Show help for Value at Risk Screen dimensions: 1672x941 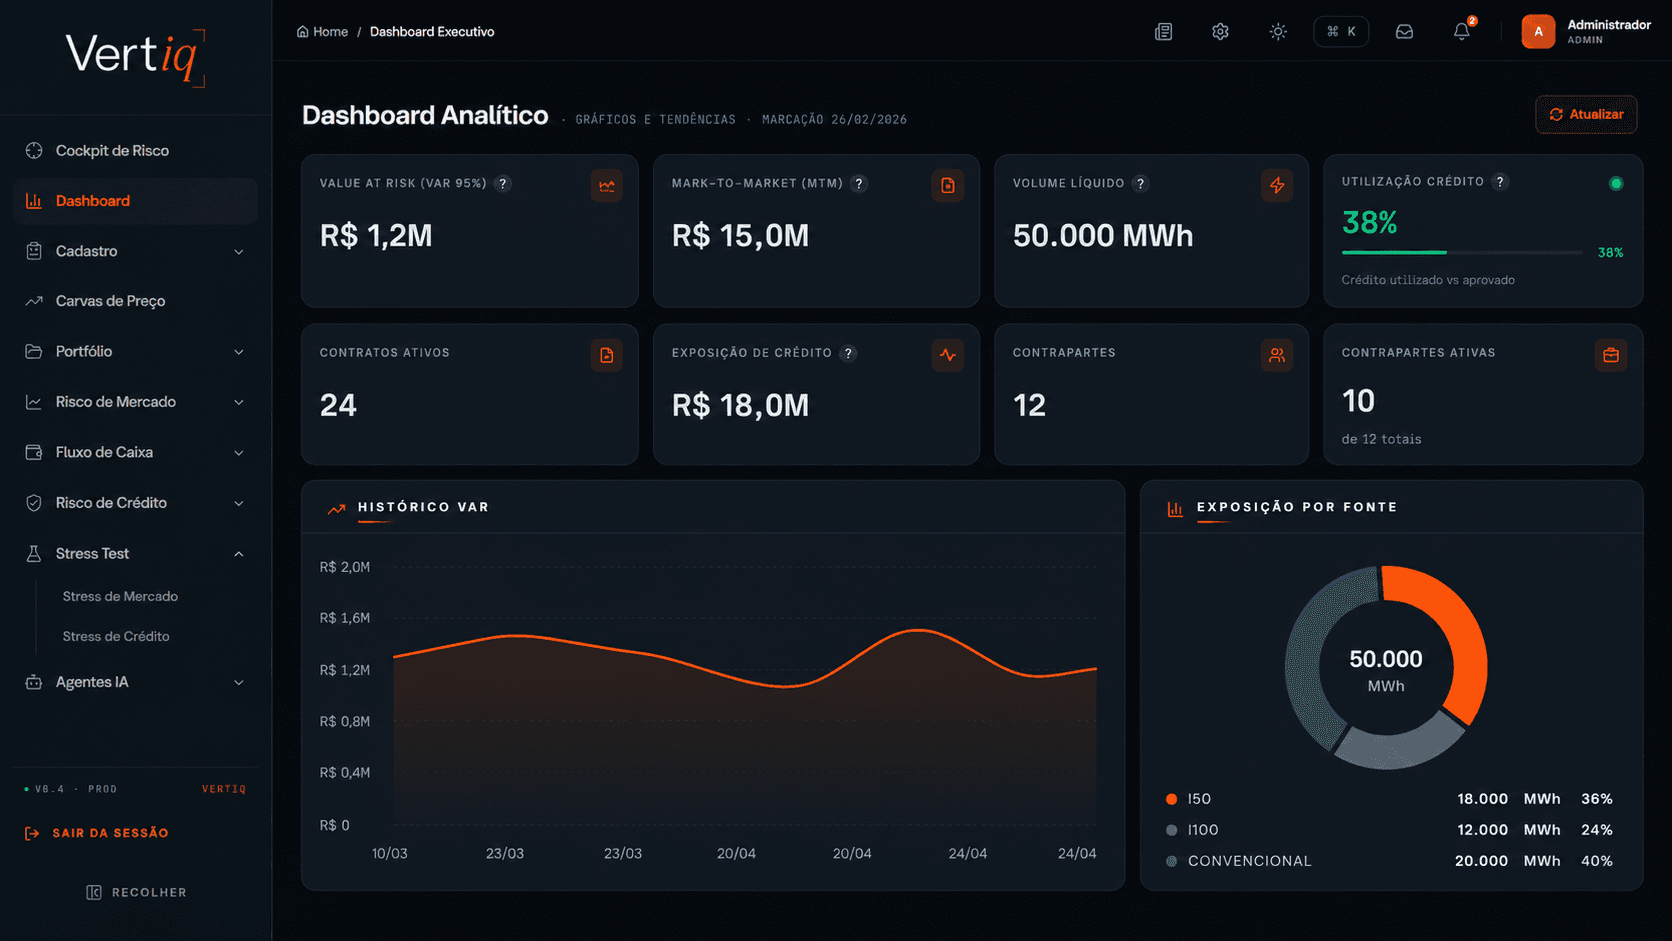click(503, 184)
